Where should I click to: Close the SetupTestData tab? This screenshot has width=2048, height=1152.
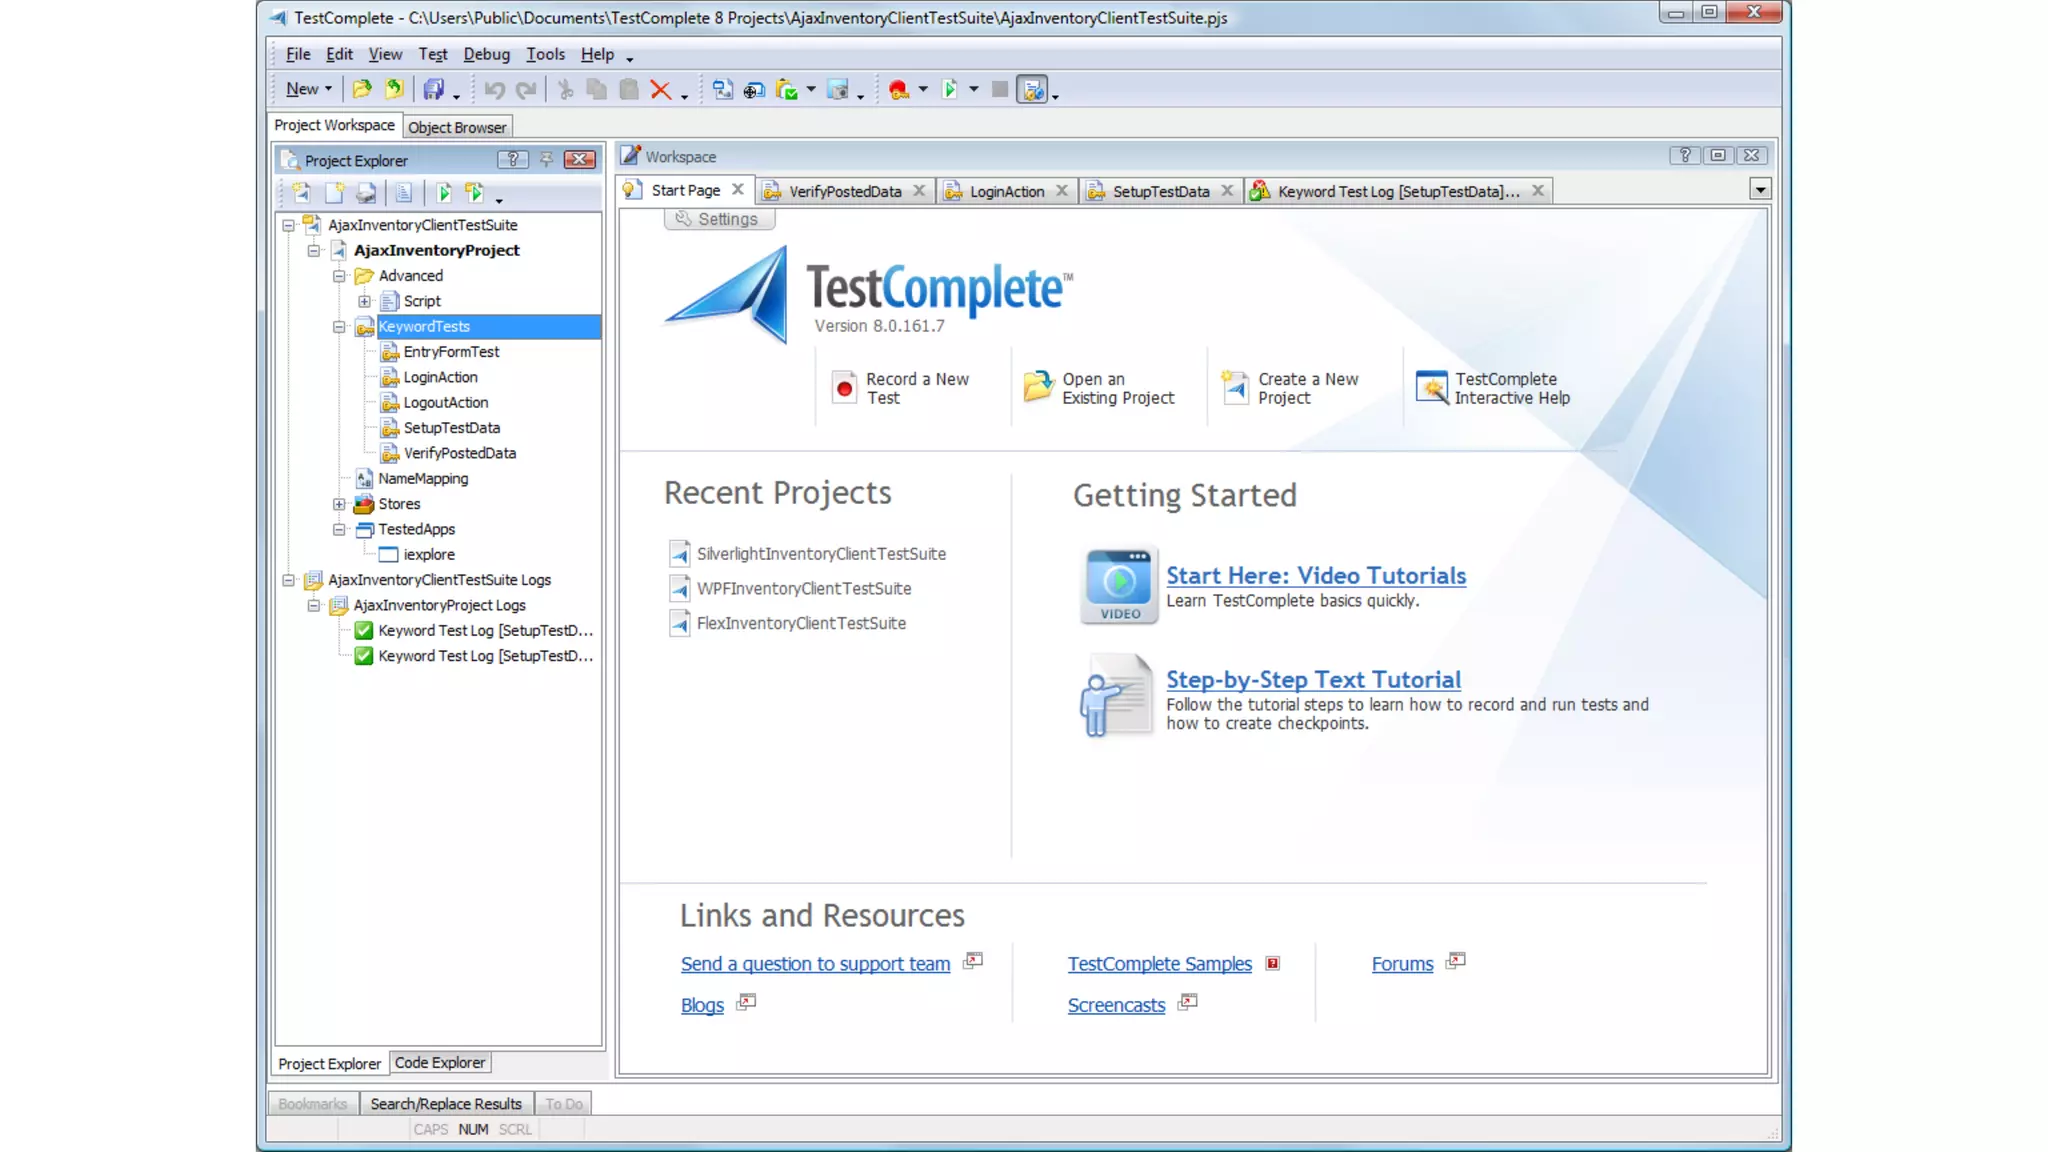(1227, 191)
